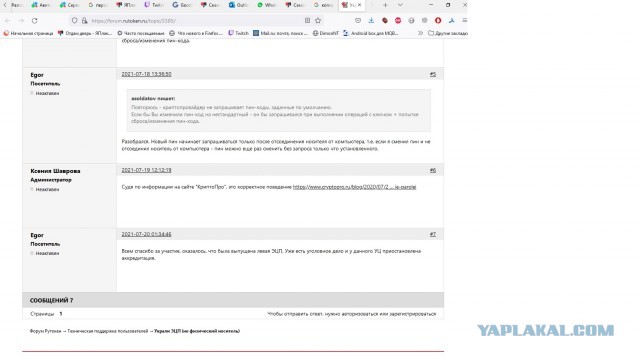Open permalink #6 of administrator's post
640x360 pixels.
coord(433,170)
